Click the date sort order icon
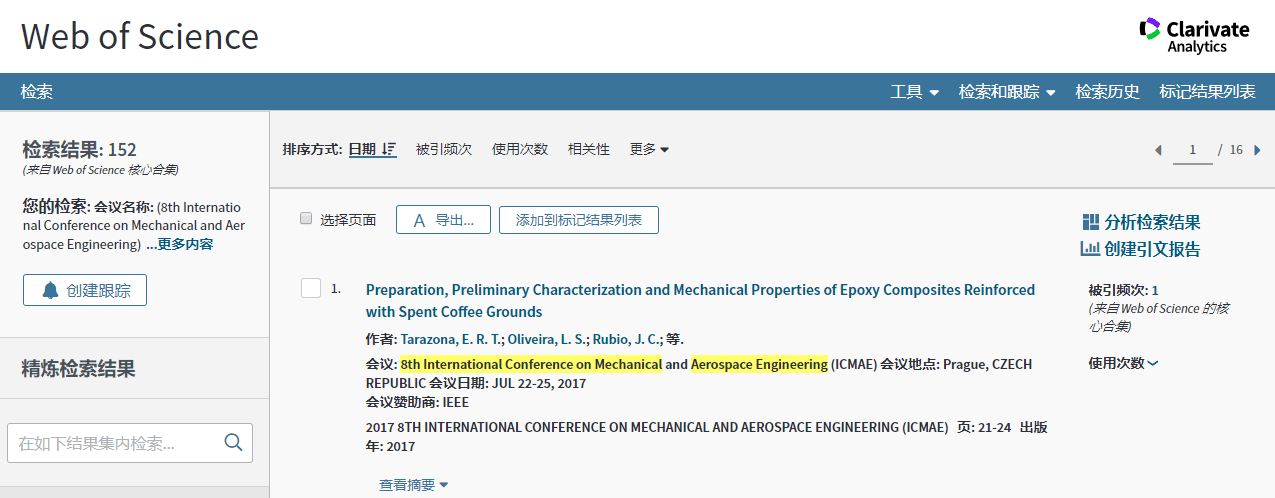The height and width of the screenshot is (498, 1275). [389, 149]
